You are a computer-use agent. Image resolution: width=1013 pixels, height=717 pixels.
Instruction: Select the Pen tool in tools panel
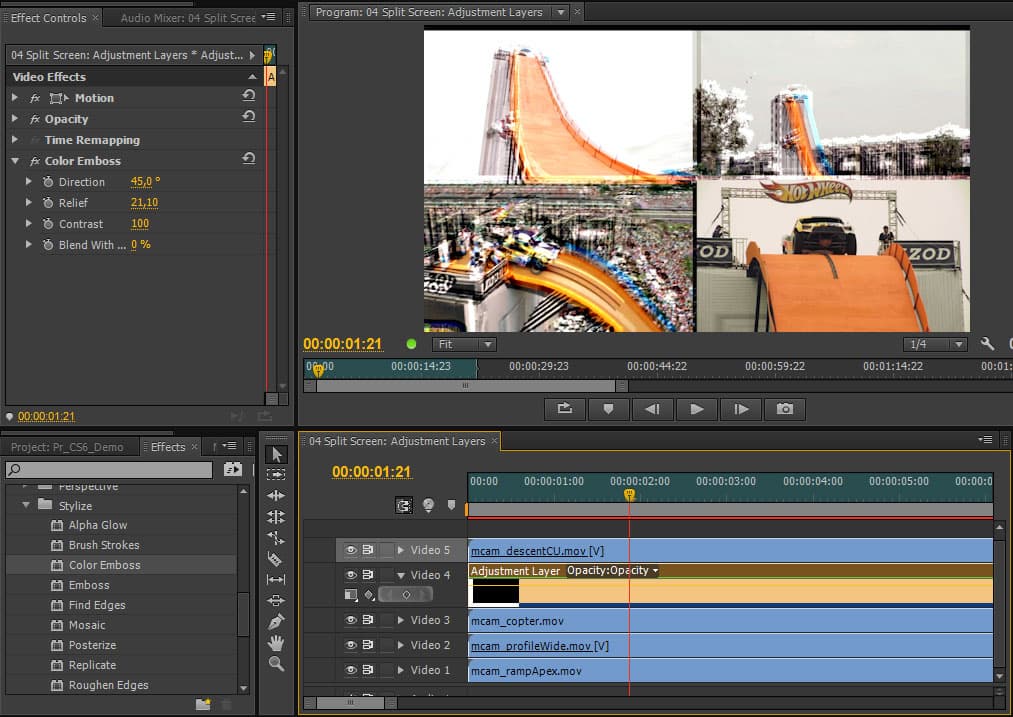click(x=276, y=622)
